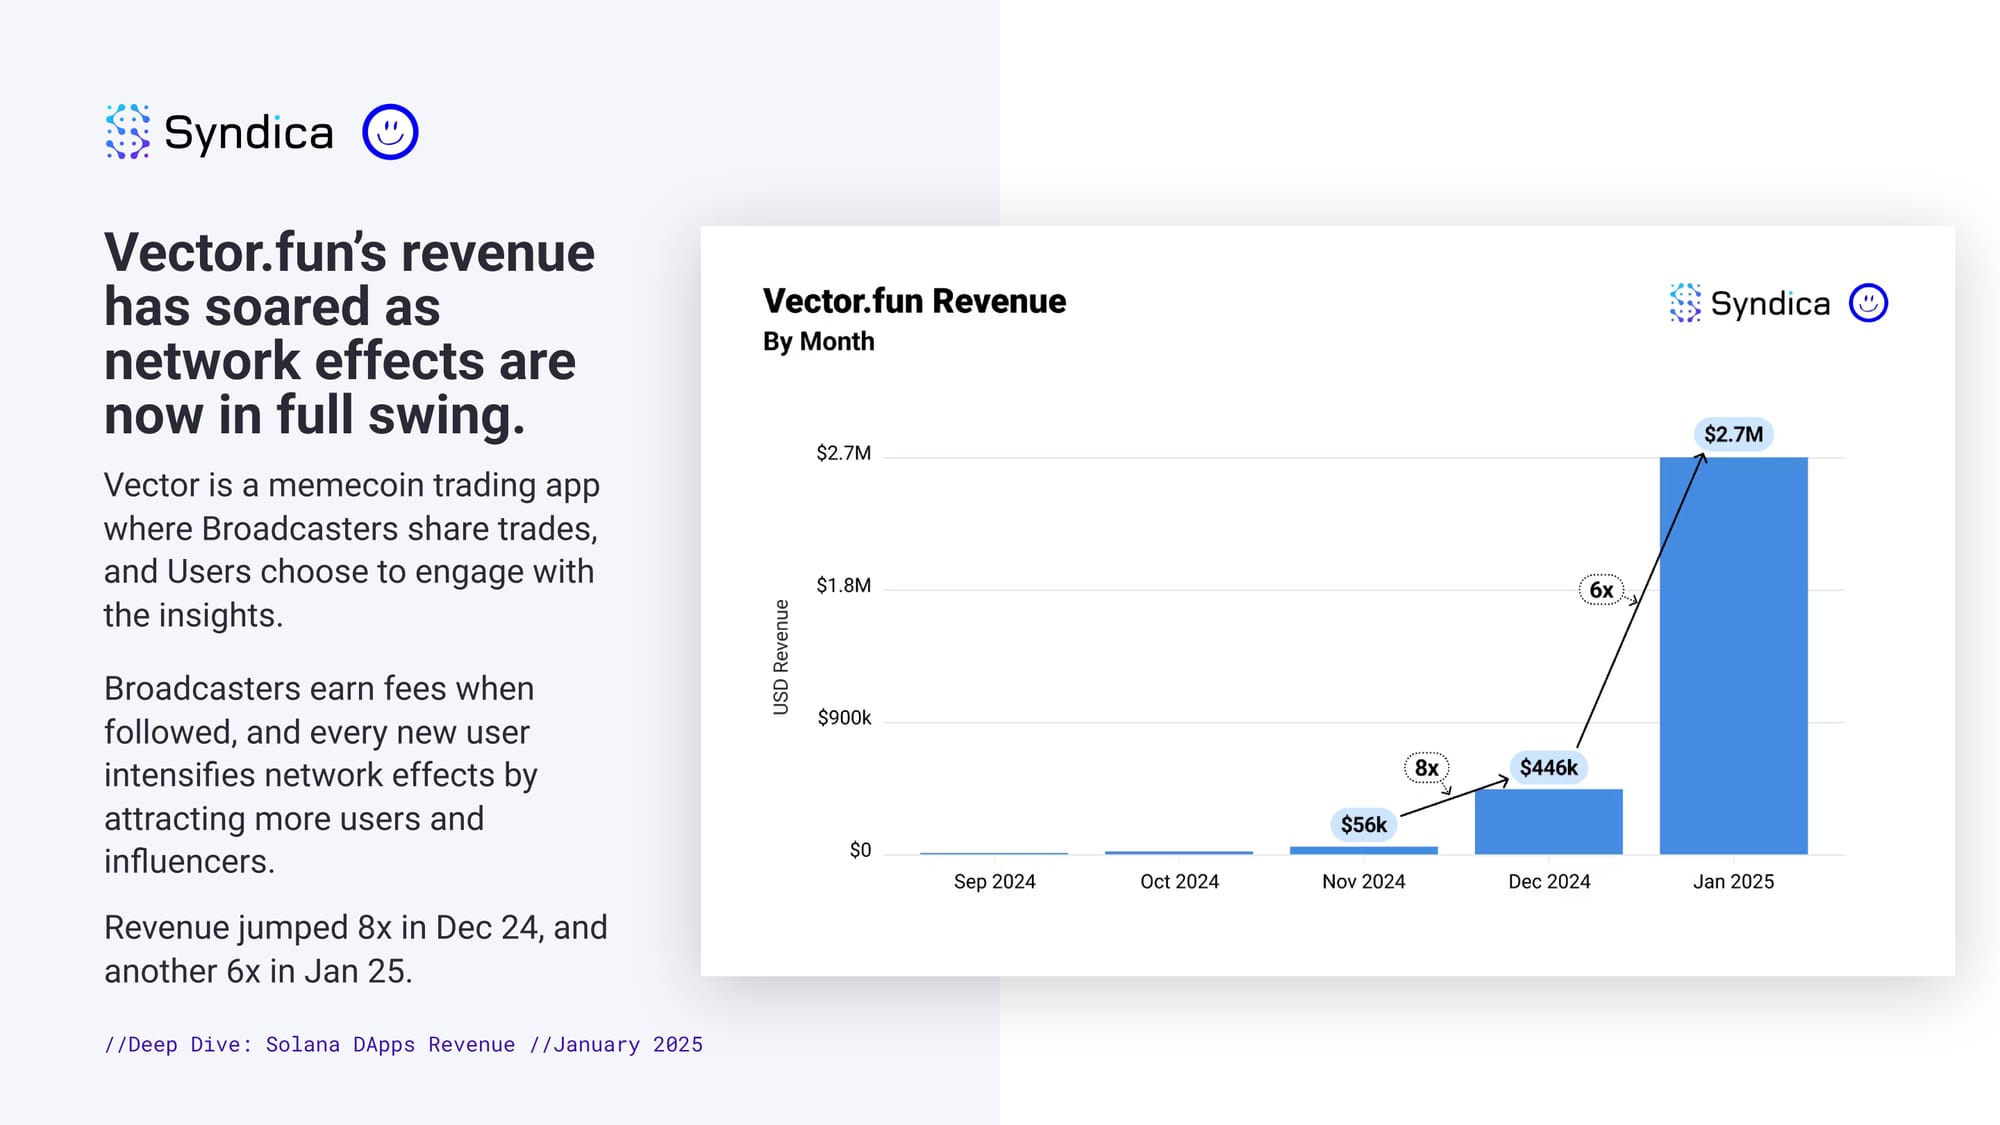
Task: Click the blue smiley face icon beside Syndica
Action: click(390, 132)
